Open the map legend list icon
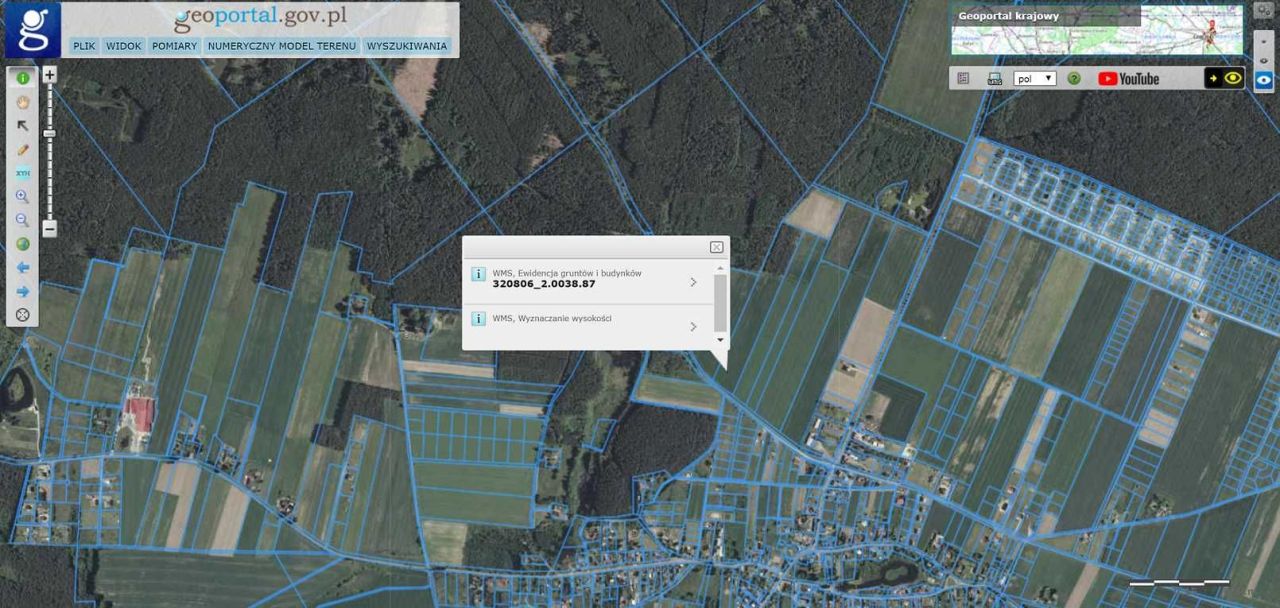The width and height of the screenshot is (1280, 608). 963,78
